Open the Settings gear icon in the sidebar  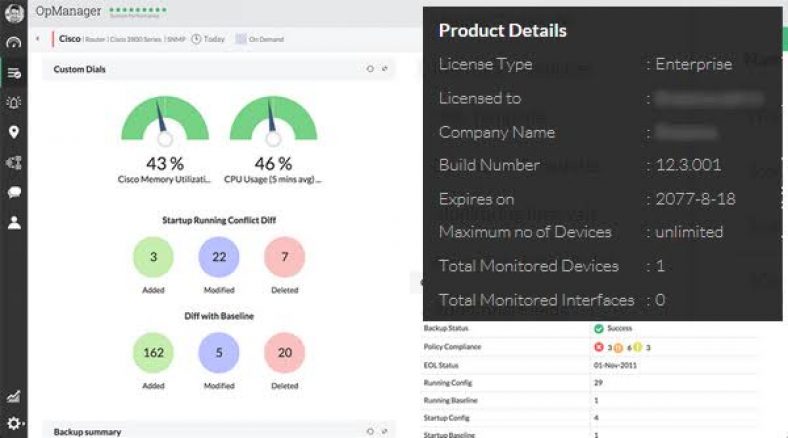pyautogui.click(x=14, y=424)
